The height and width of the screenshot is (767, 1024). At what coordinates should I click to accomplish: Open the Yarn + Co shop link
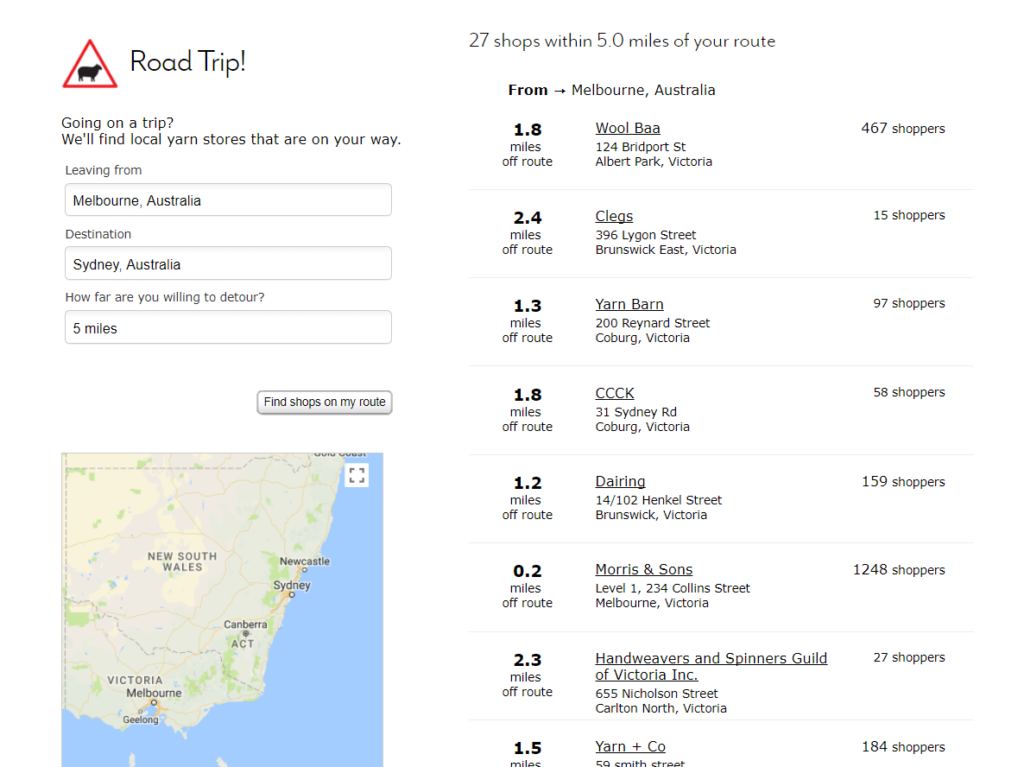pos(630,746)
